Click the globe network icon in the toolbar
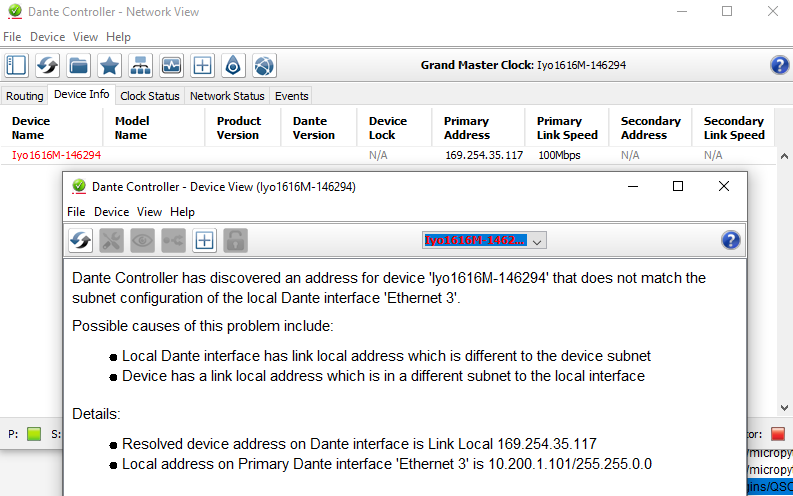The image size is (793, 496). pyautogui.click(x=264, y=65)
